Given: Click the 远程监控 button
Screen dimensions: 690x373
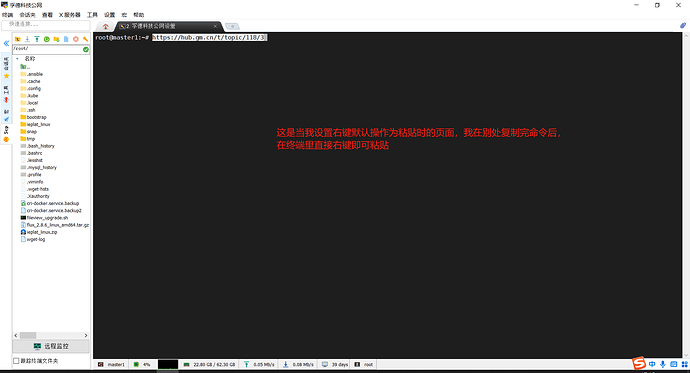Looking at the screenshot, I should click(51, 347).
